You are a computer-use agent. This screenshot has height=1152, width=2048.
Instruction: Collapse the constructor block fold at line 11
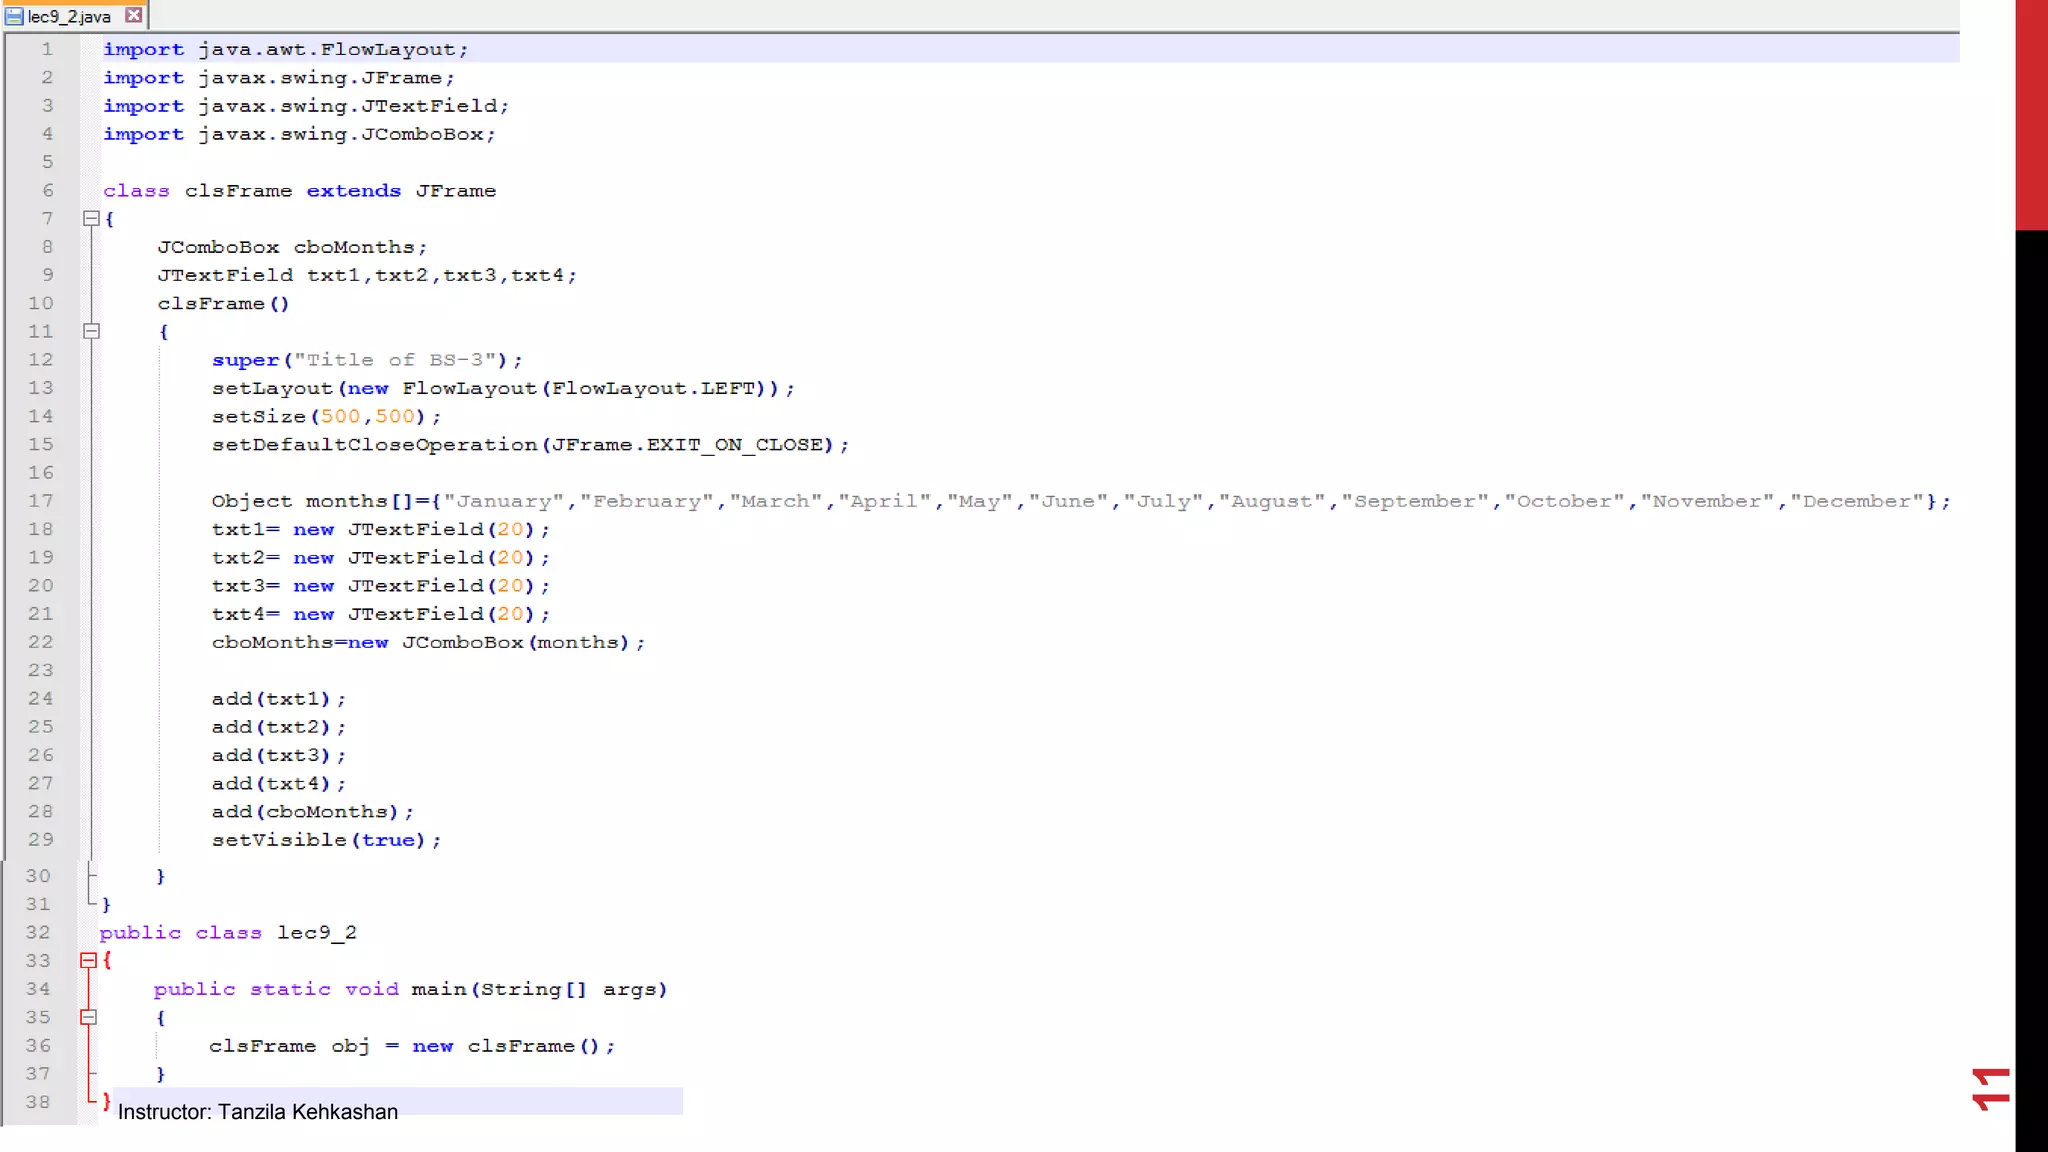(91, 331)
